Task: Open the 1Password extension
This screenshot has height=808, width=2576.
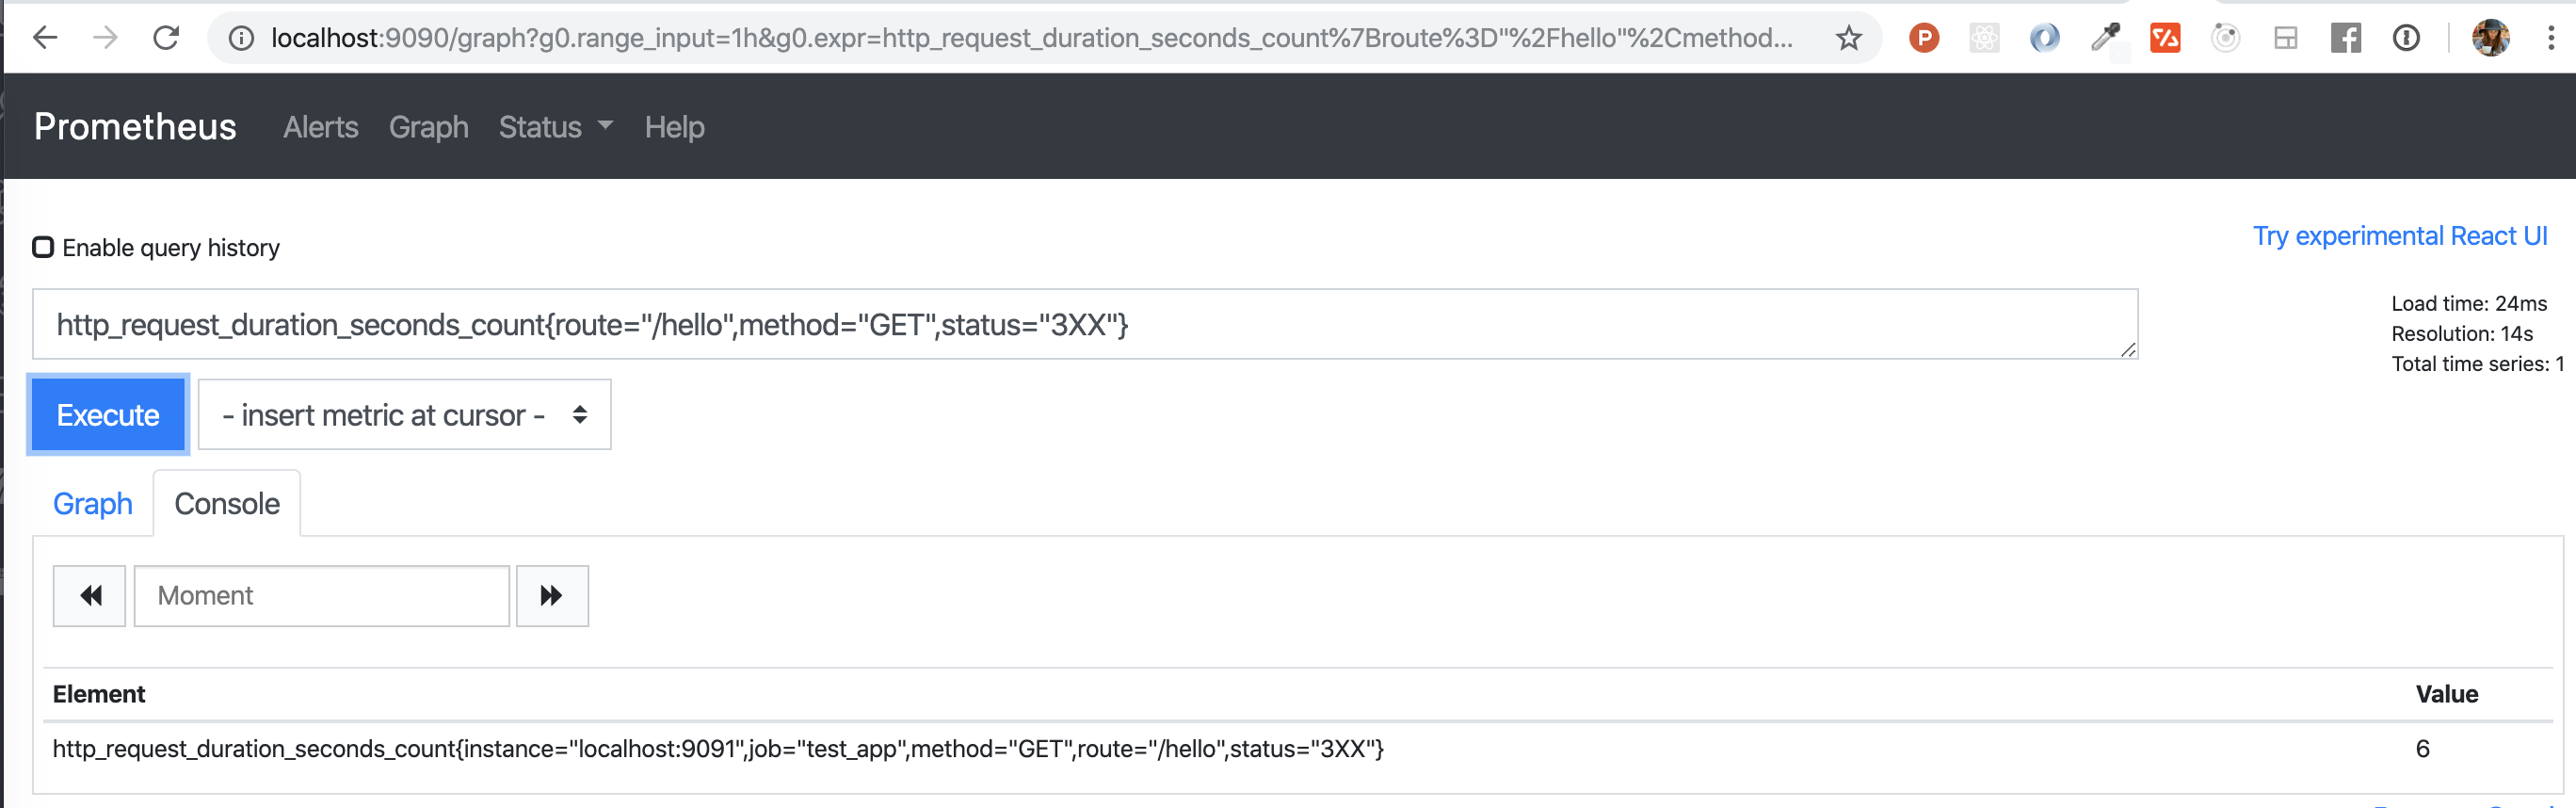Action: (2406, 38)
